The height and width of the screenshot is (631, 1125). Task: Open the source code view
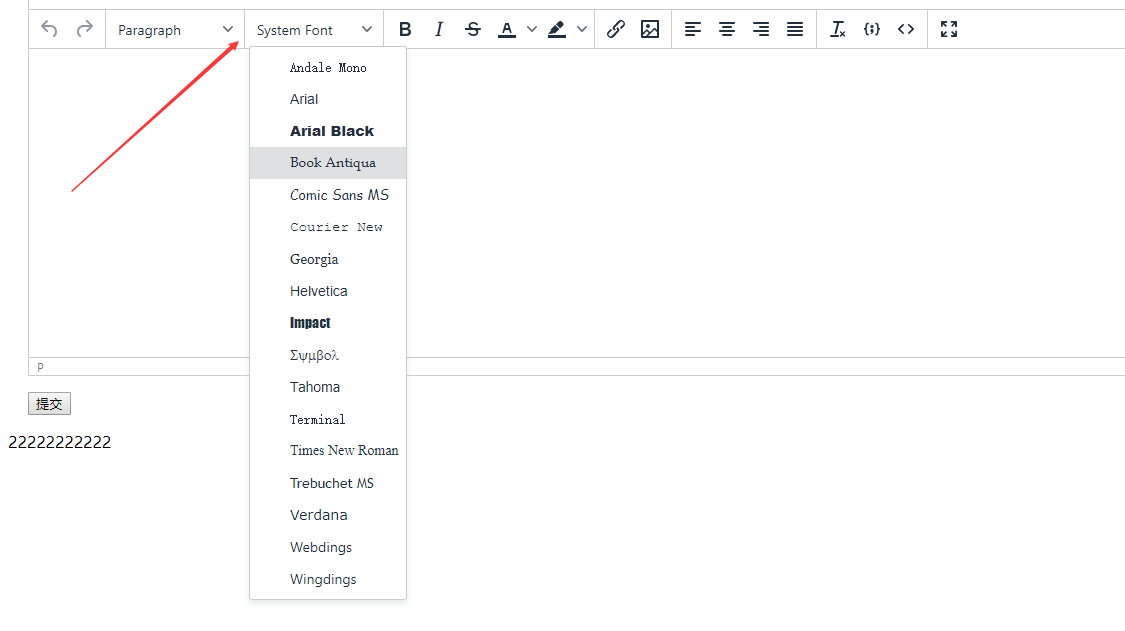tap(906, 29)
